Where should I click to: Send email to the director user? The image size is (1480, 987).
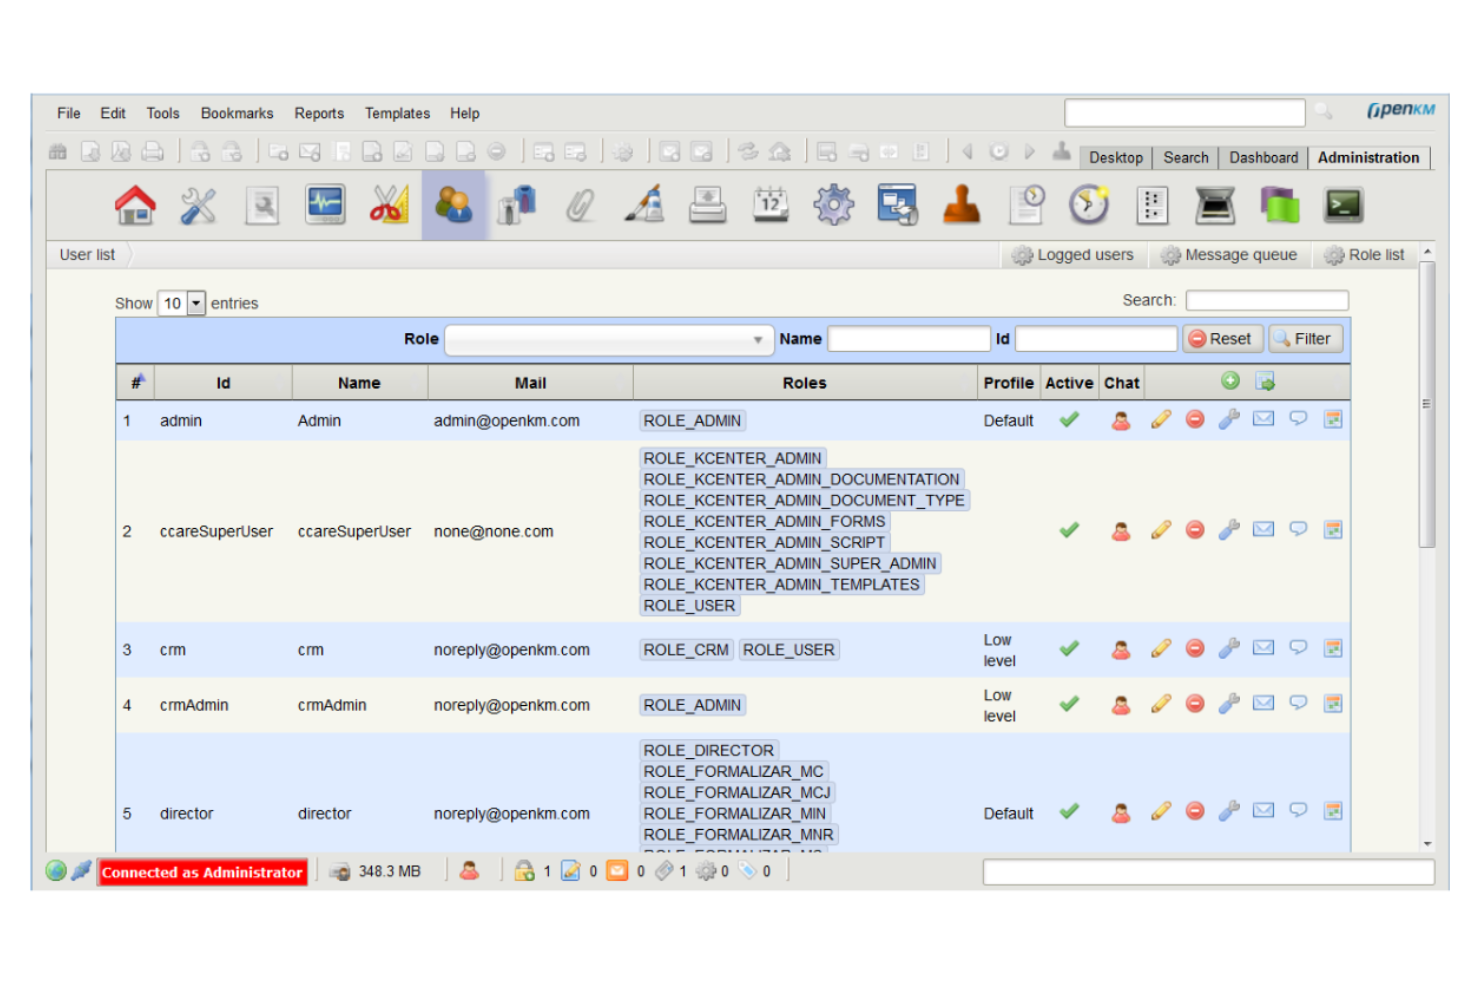click(x=1263, y=812)
